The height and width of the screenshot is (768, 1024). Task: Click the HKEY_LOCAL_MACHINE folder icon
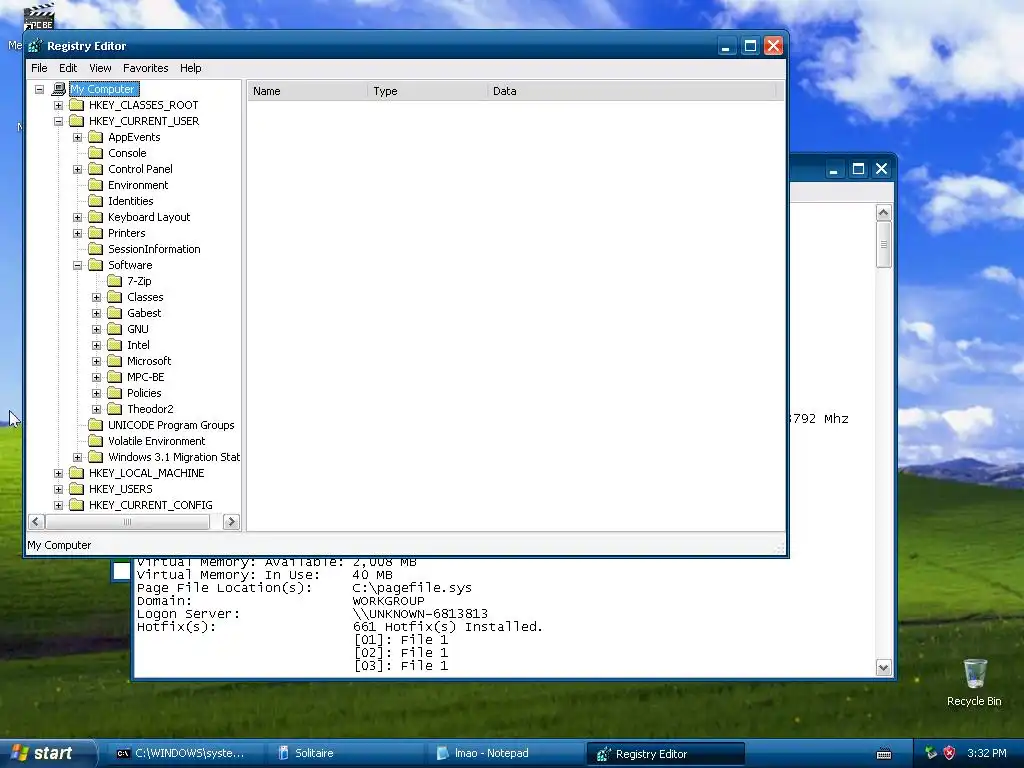(x=77, y=473)
